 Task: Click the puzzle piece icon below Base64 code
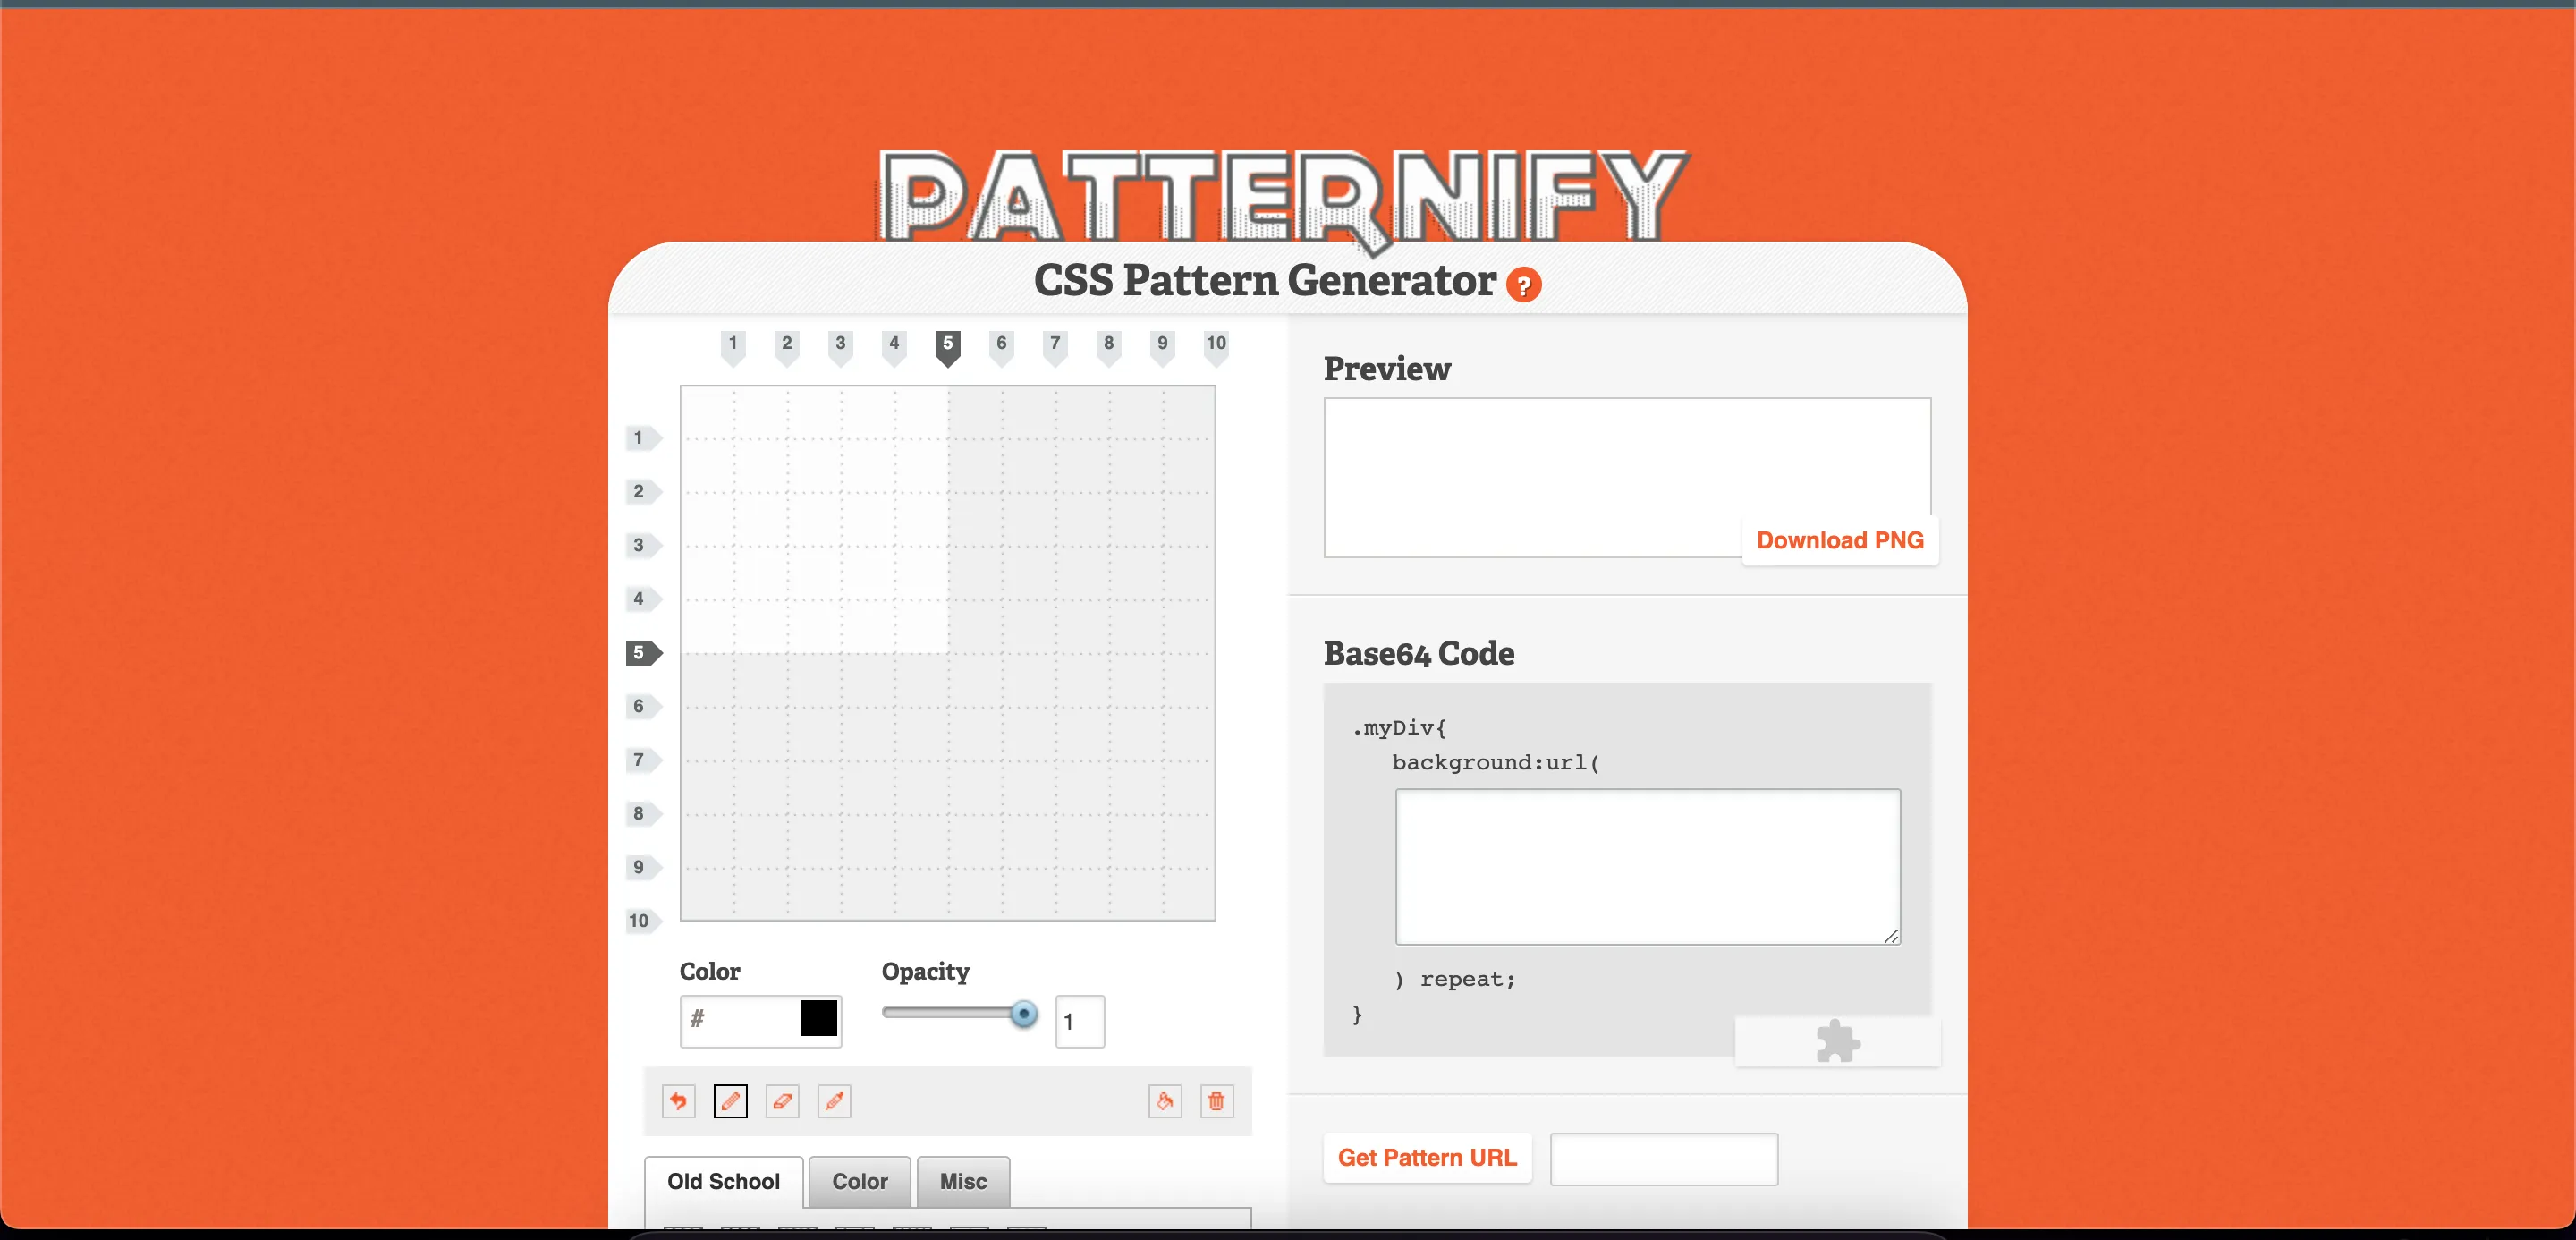pos(1837,1042)
